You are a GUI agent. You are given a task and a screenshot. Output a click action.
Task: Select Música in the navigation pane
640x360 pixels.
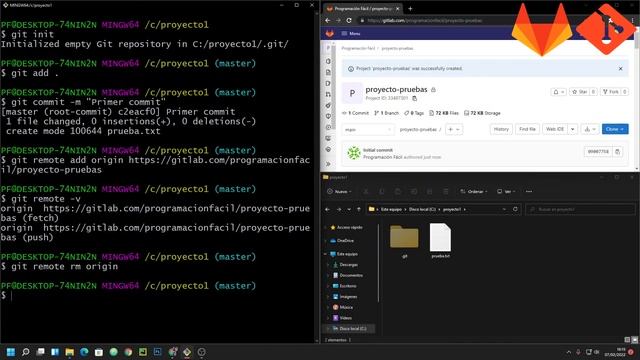[343, 307]
